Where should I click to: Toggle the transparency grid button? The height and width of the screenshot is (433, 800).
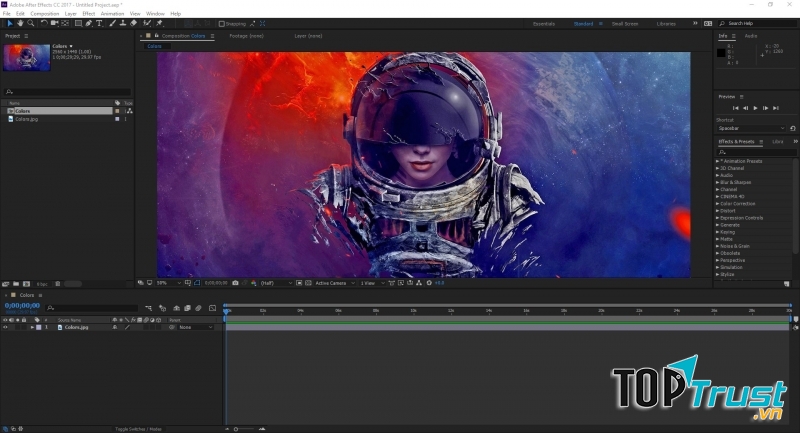click(308, 283)
